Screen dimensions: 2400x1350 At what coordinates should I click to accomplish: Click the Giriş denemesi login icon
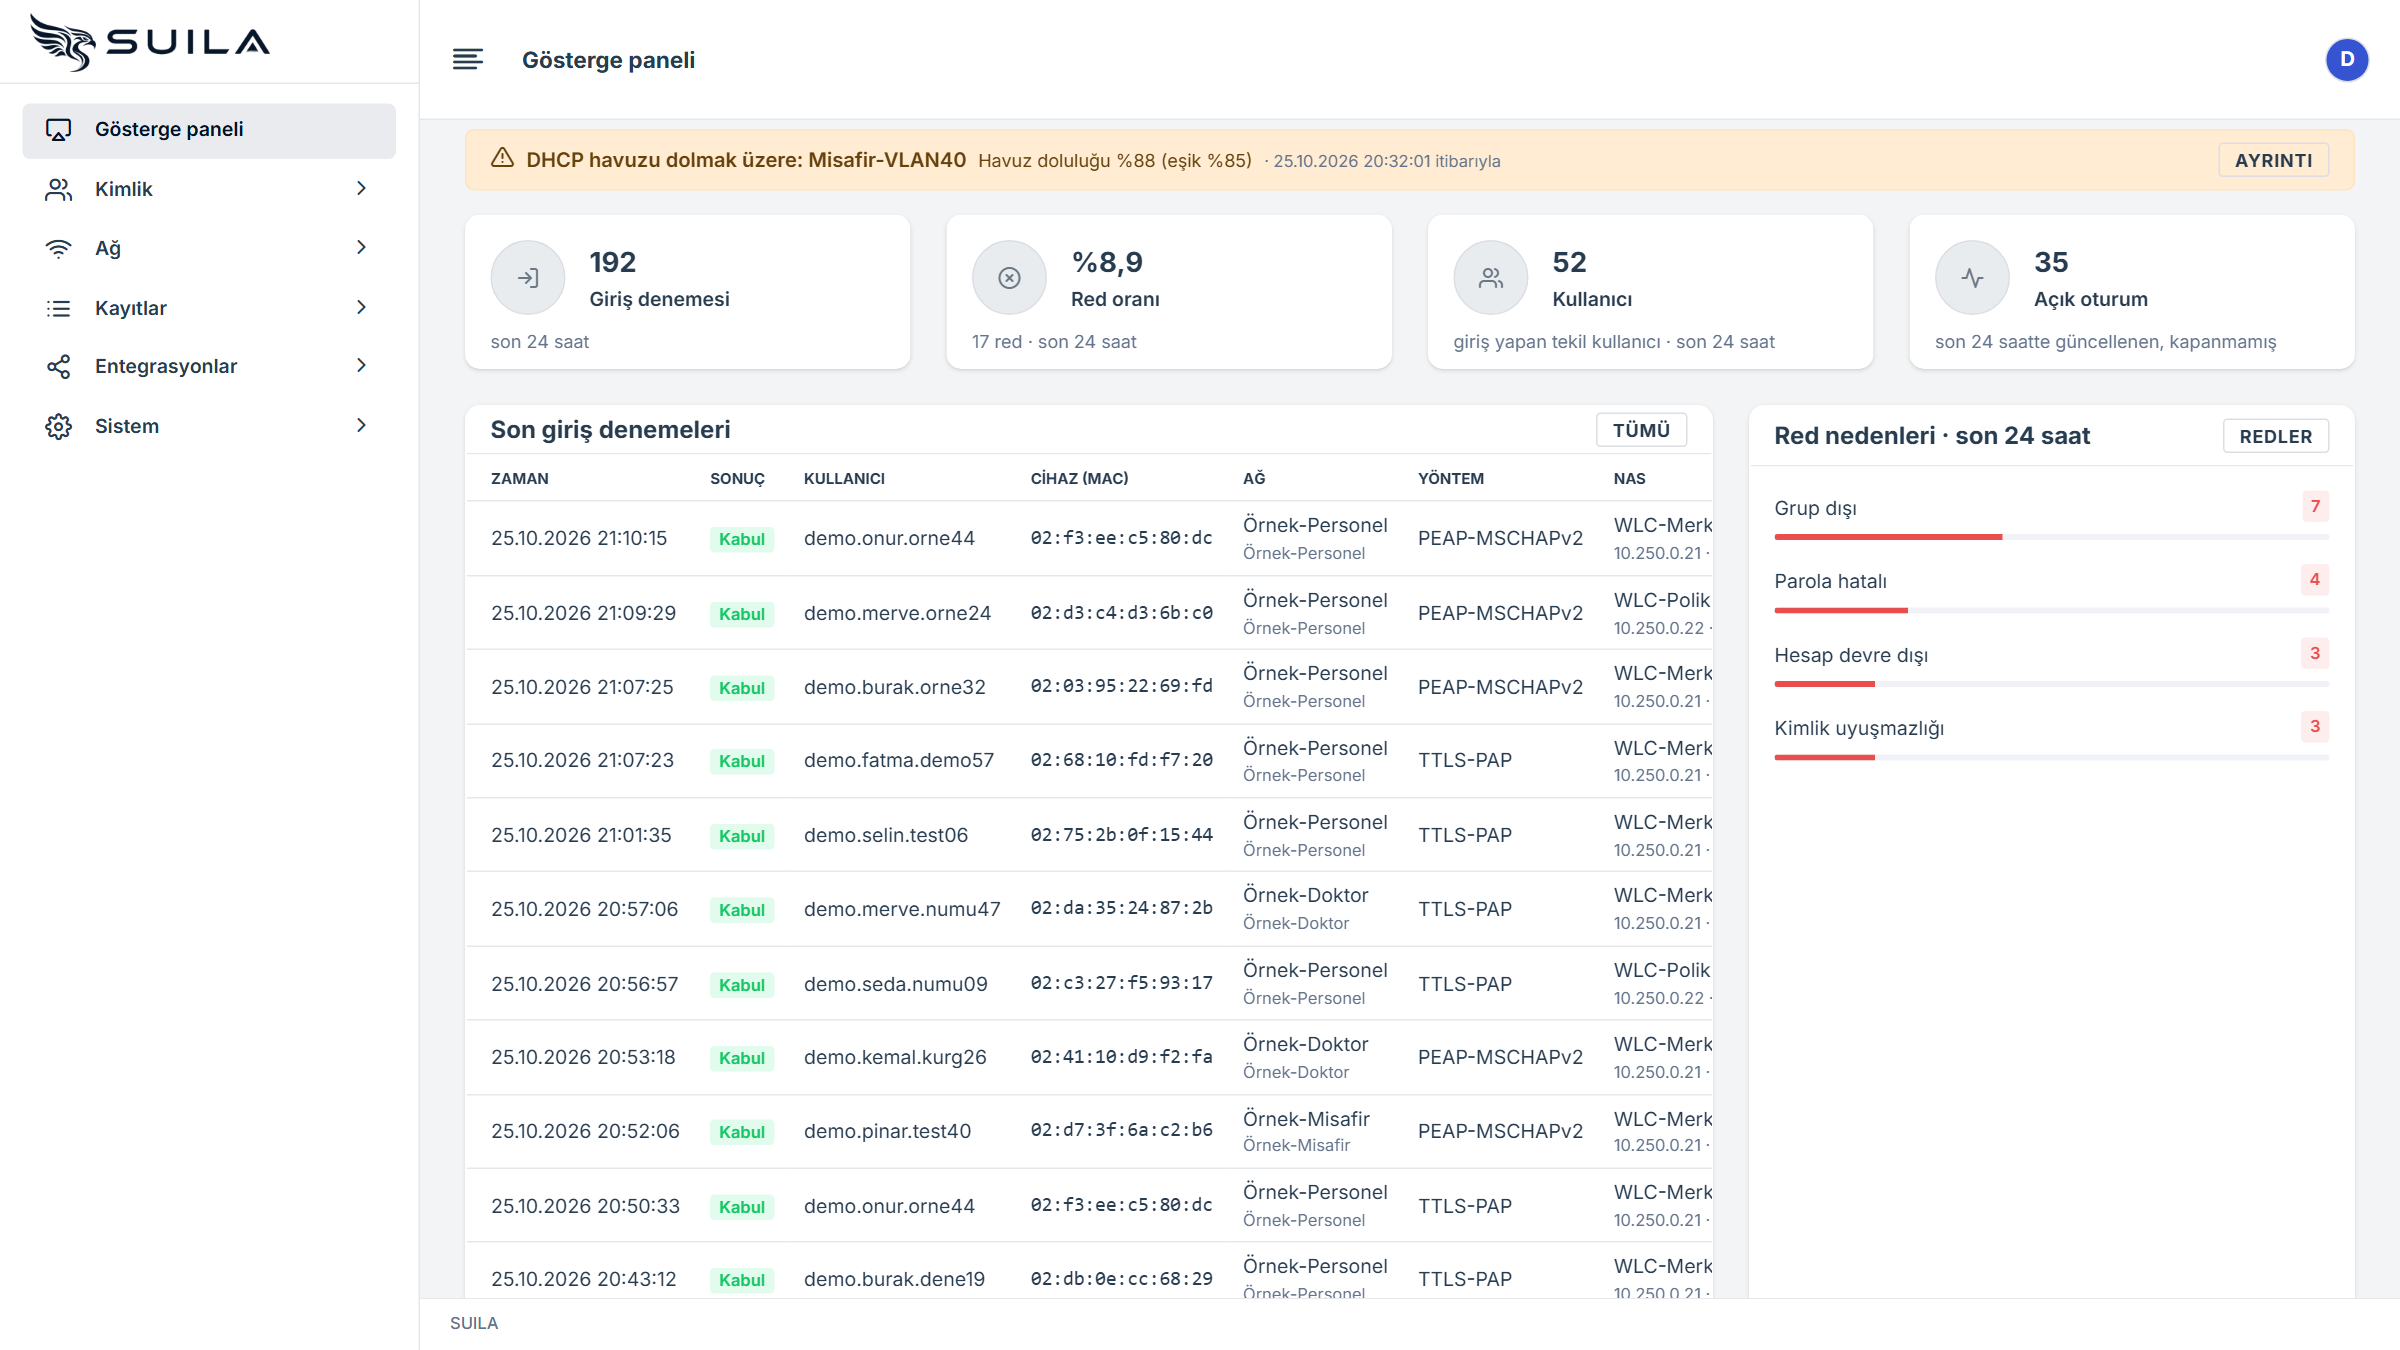[x=528, y=278]
